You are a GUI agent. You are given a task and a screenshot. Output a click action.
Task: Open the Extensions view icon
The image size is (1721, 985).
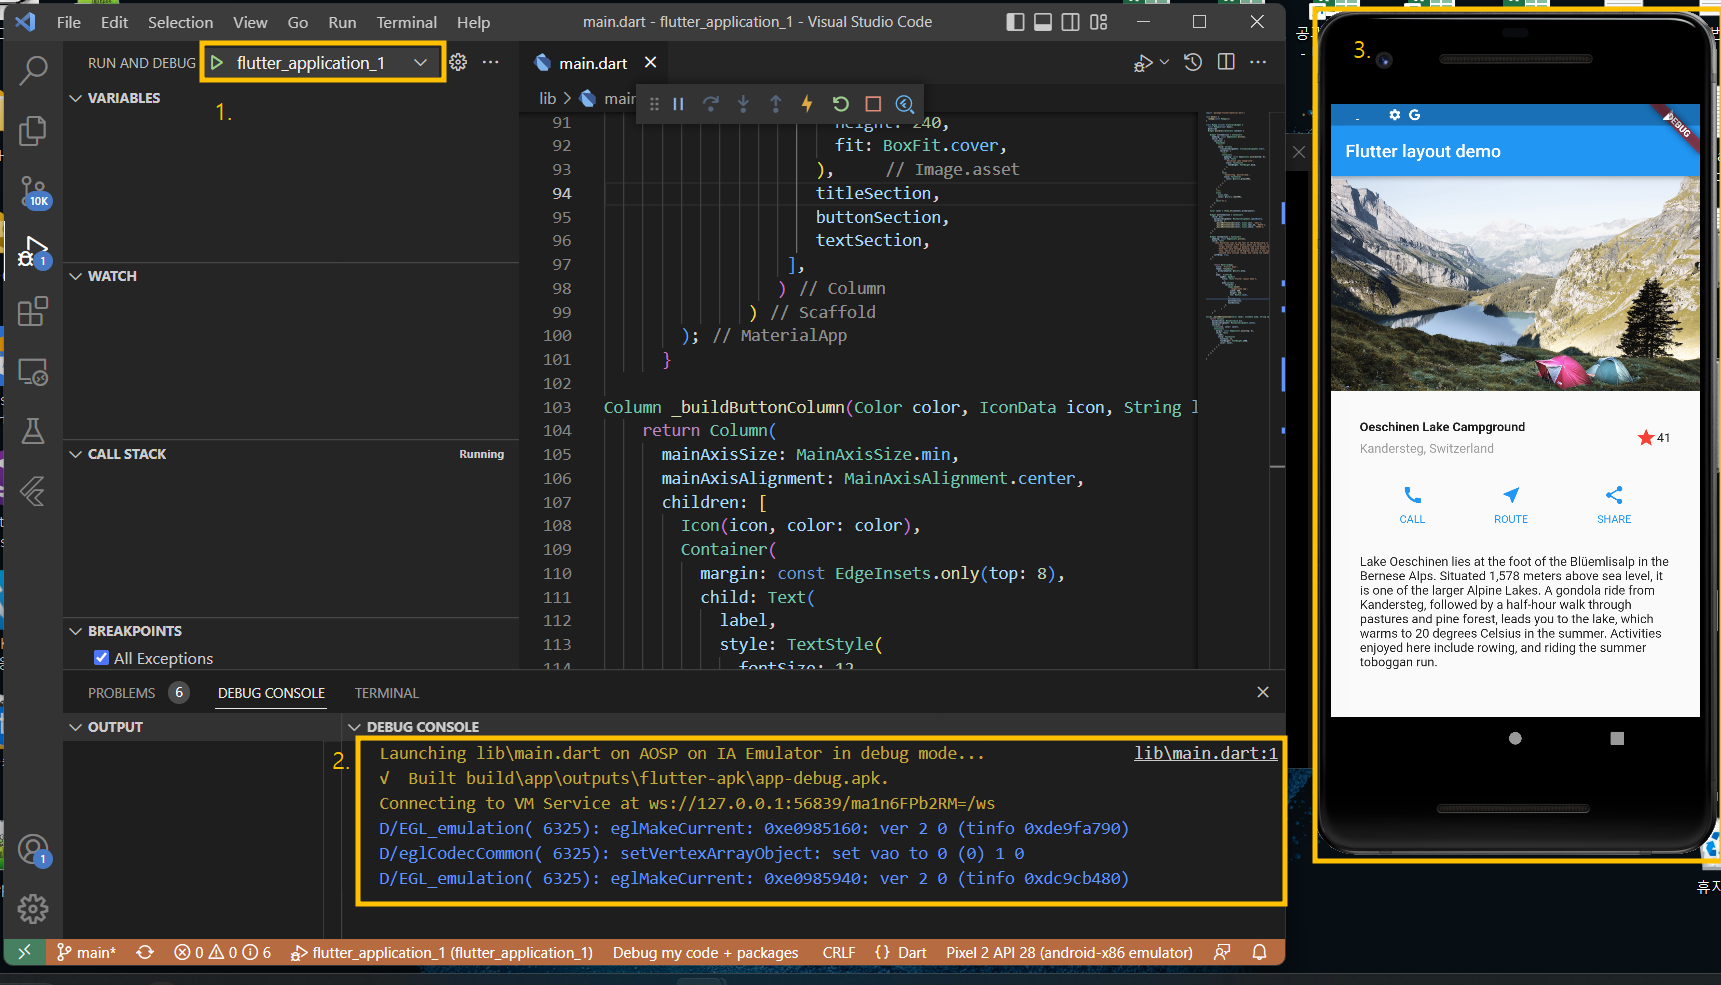coord(33,312)
